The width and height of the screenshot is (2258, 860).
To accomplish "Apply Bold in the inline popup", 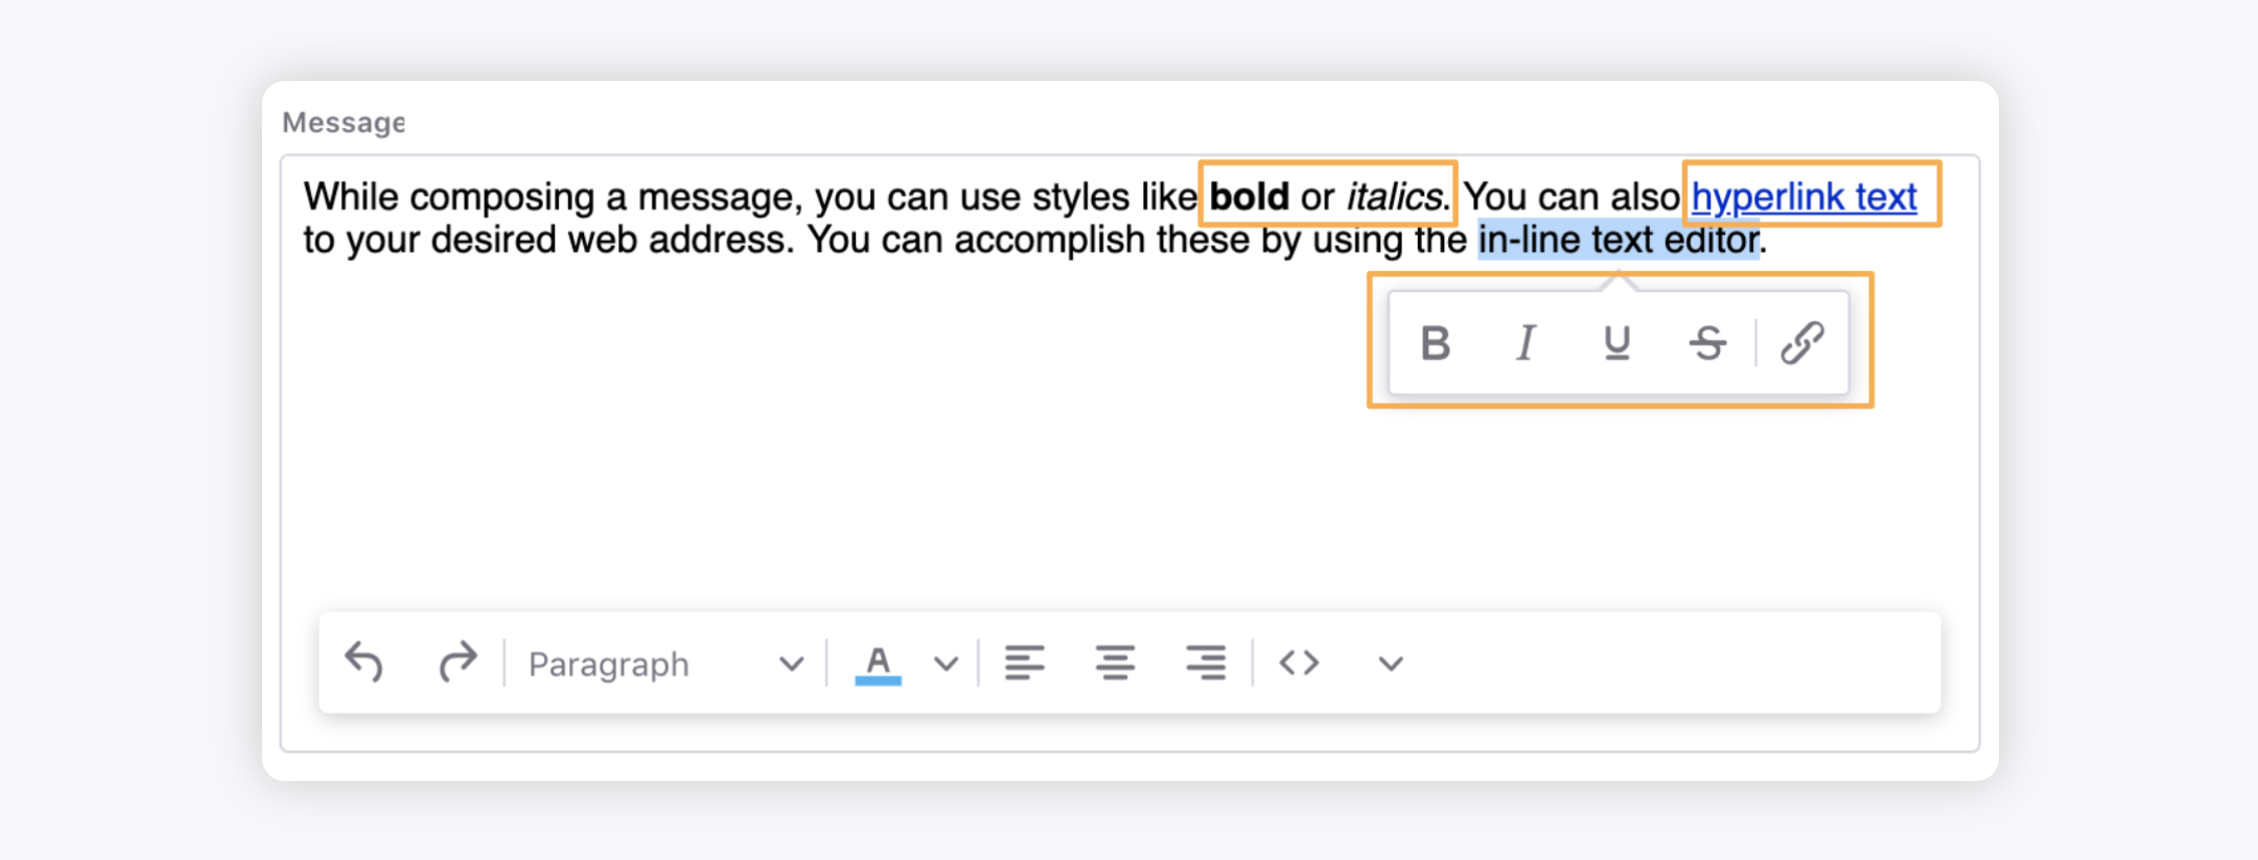I will pyautogui.click(x=1435, y=343).
